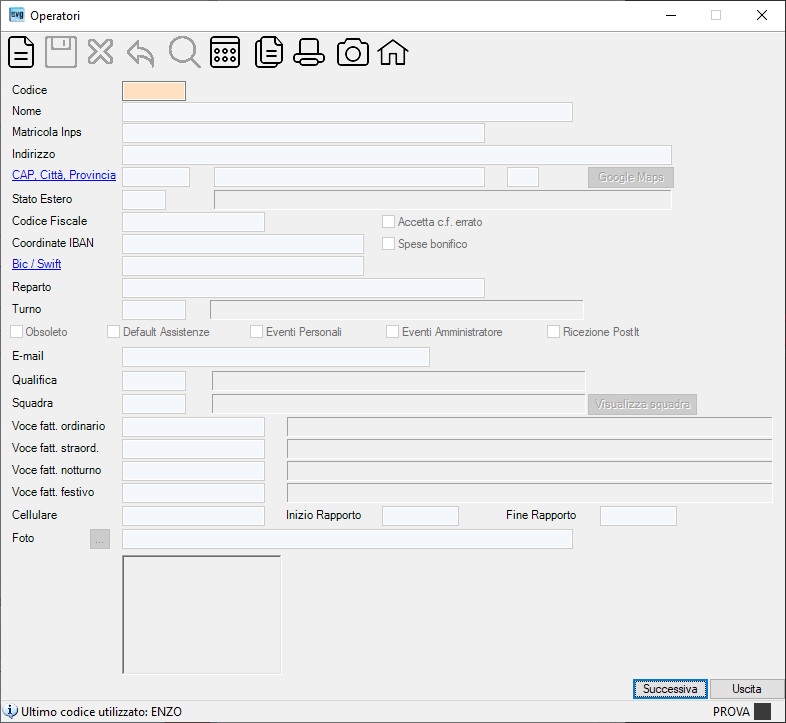This screenshot has height=723, width=786.
Task: Click the camera icon in toolbar
Action: click(353, 53)
